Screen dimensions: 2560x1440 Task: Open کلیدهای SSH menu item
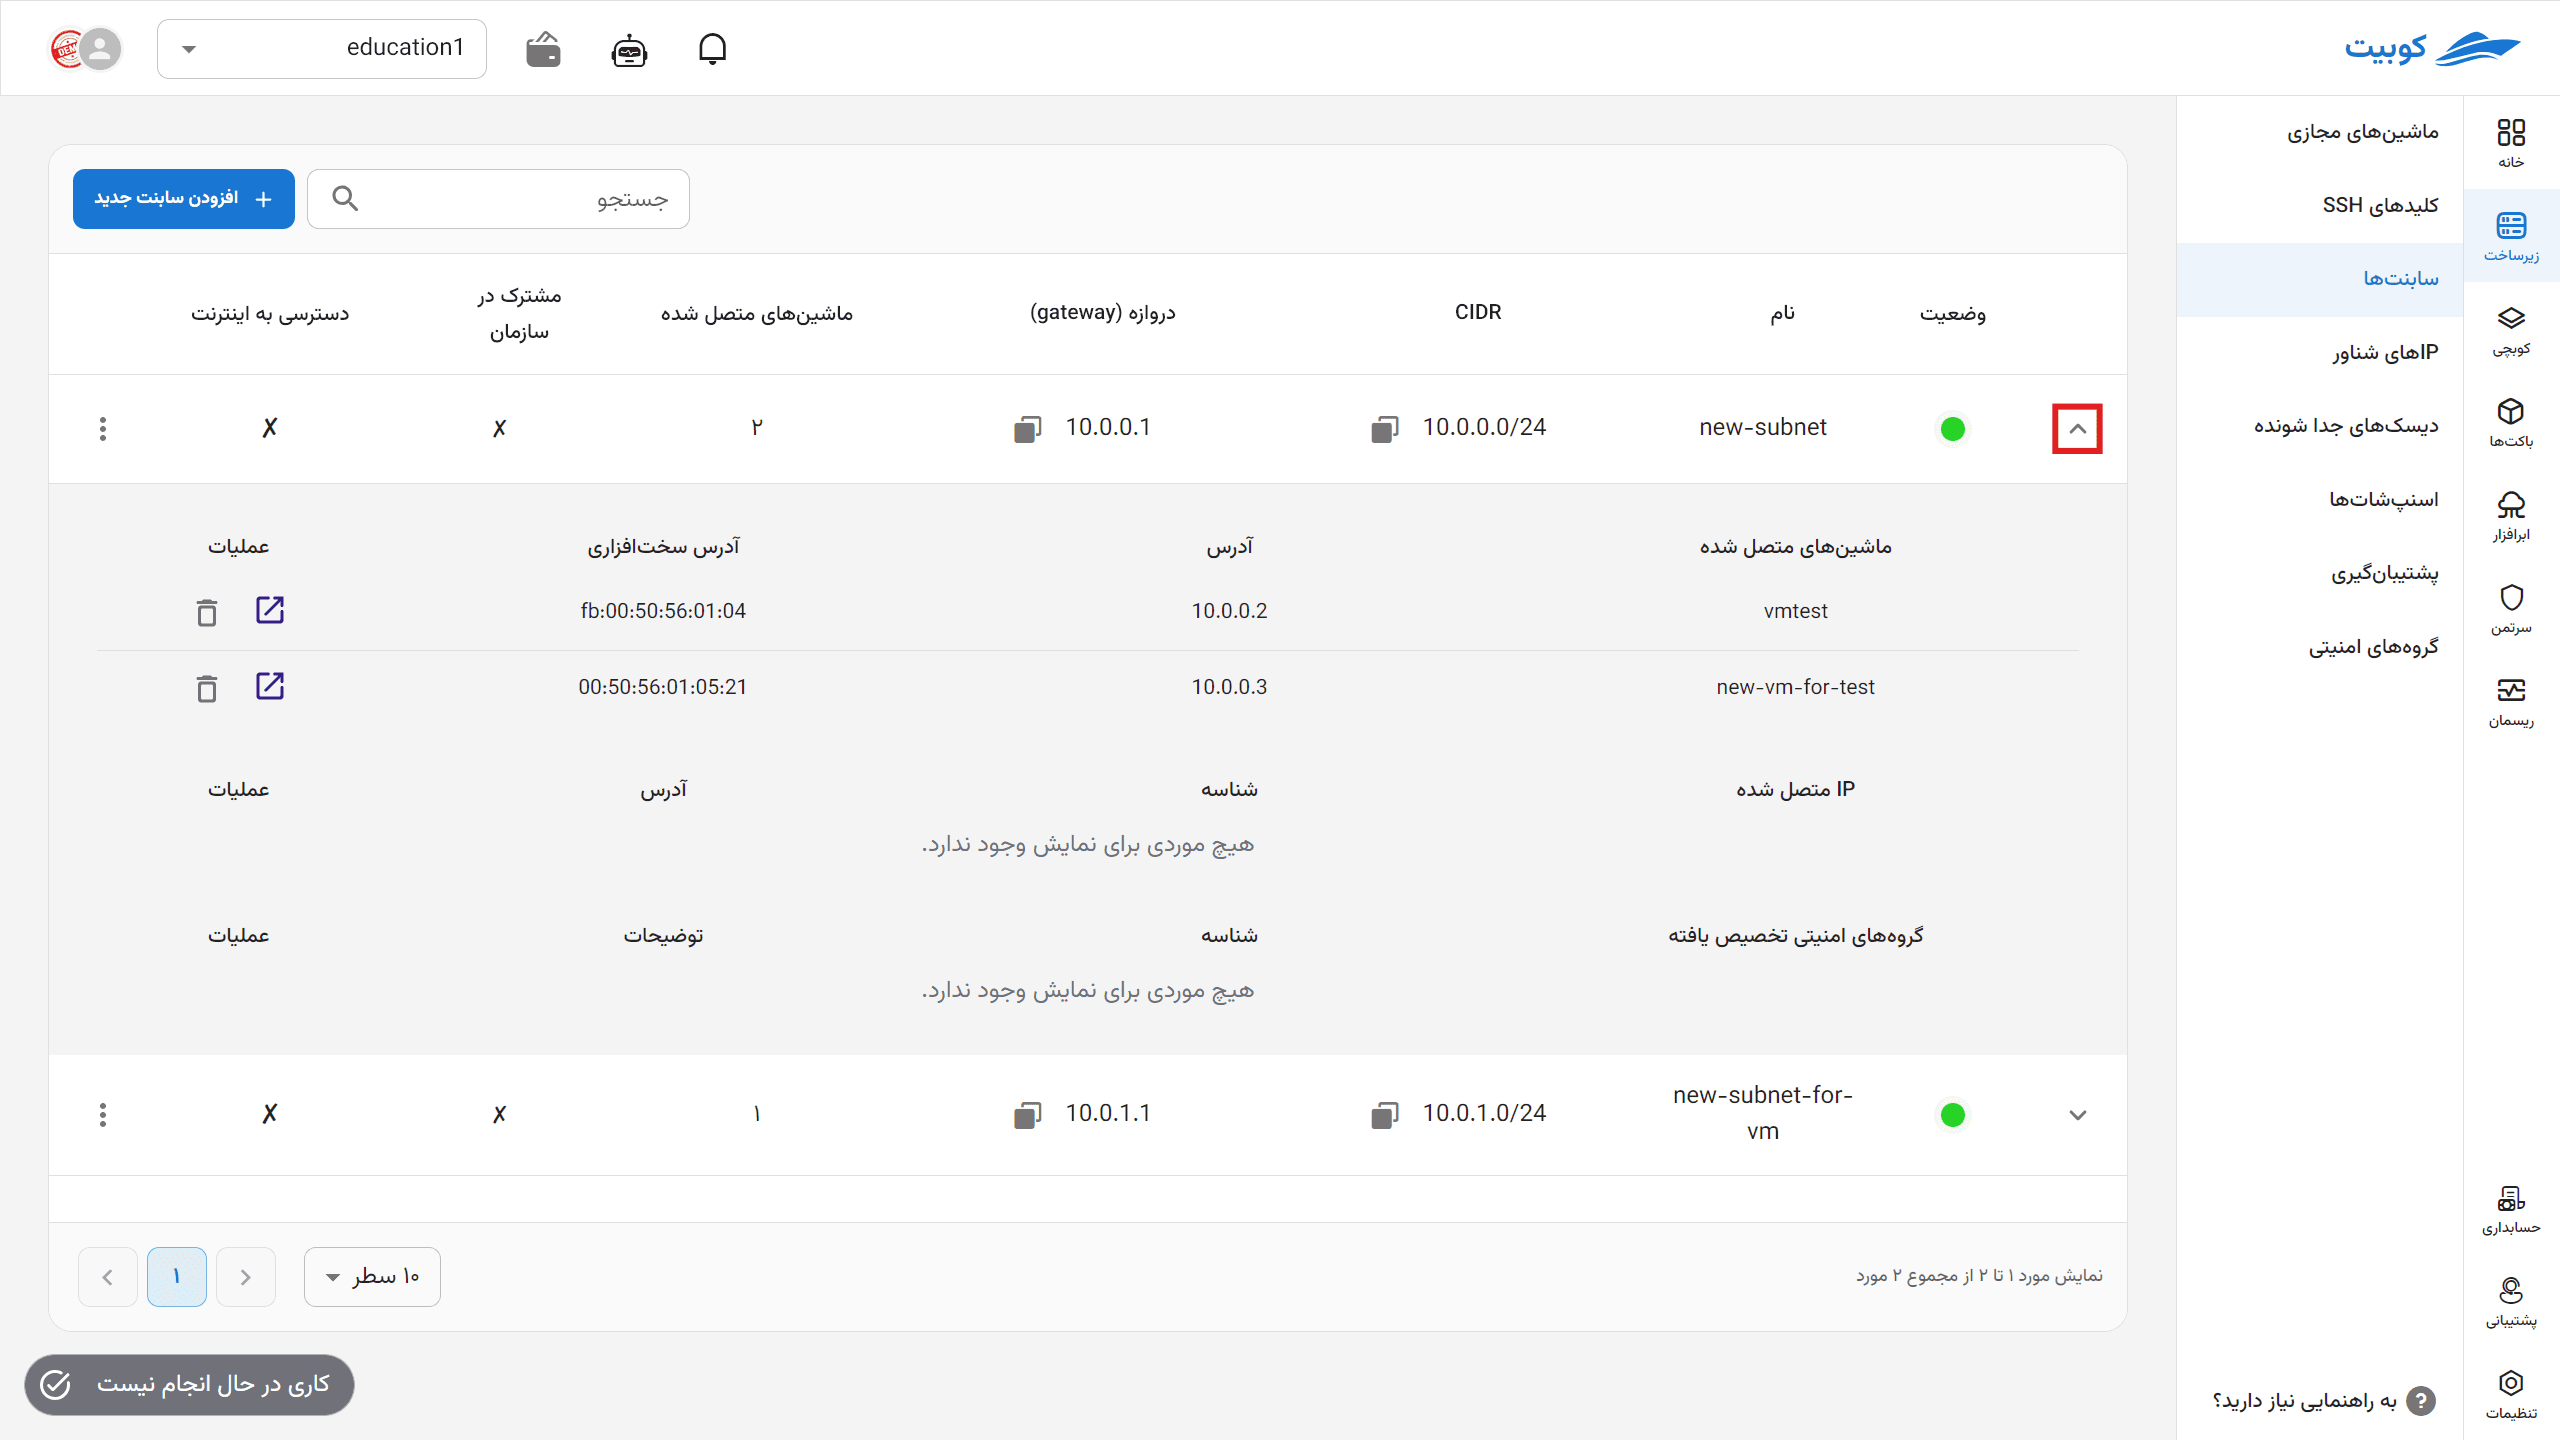click(x=2320, y=206)
